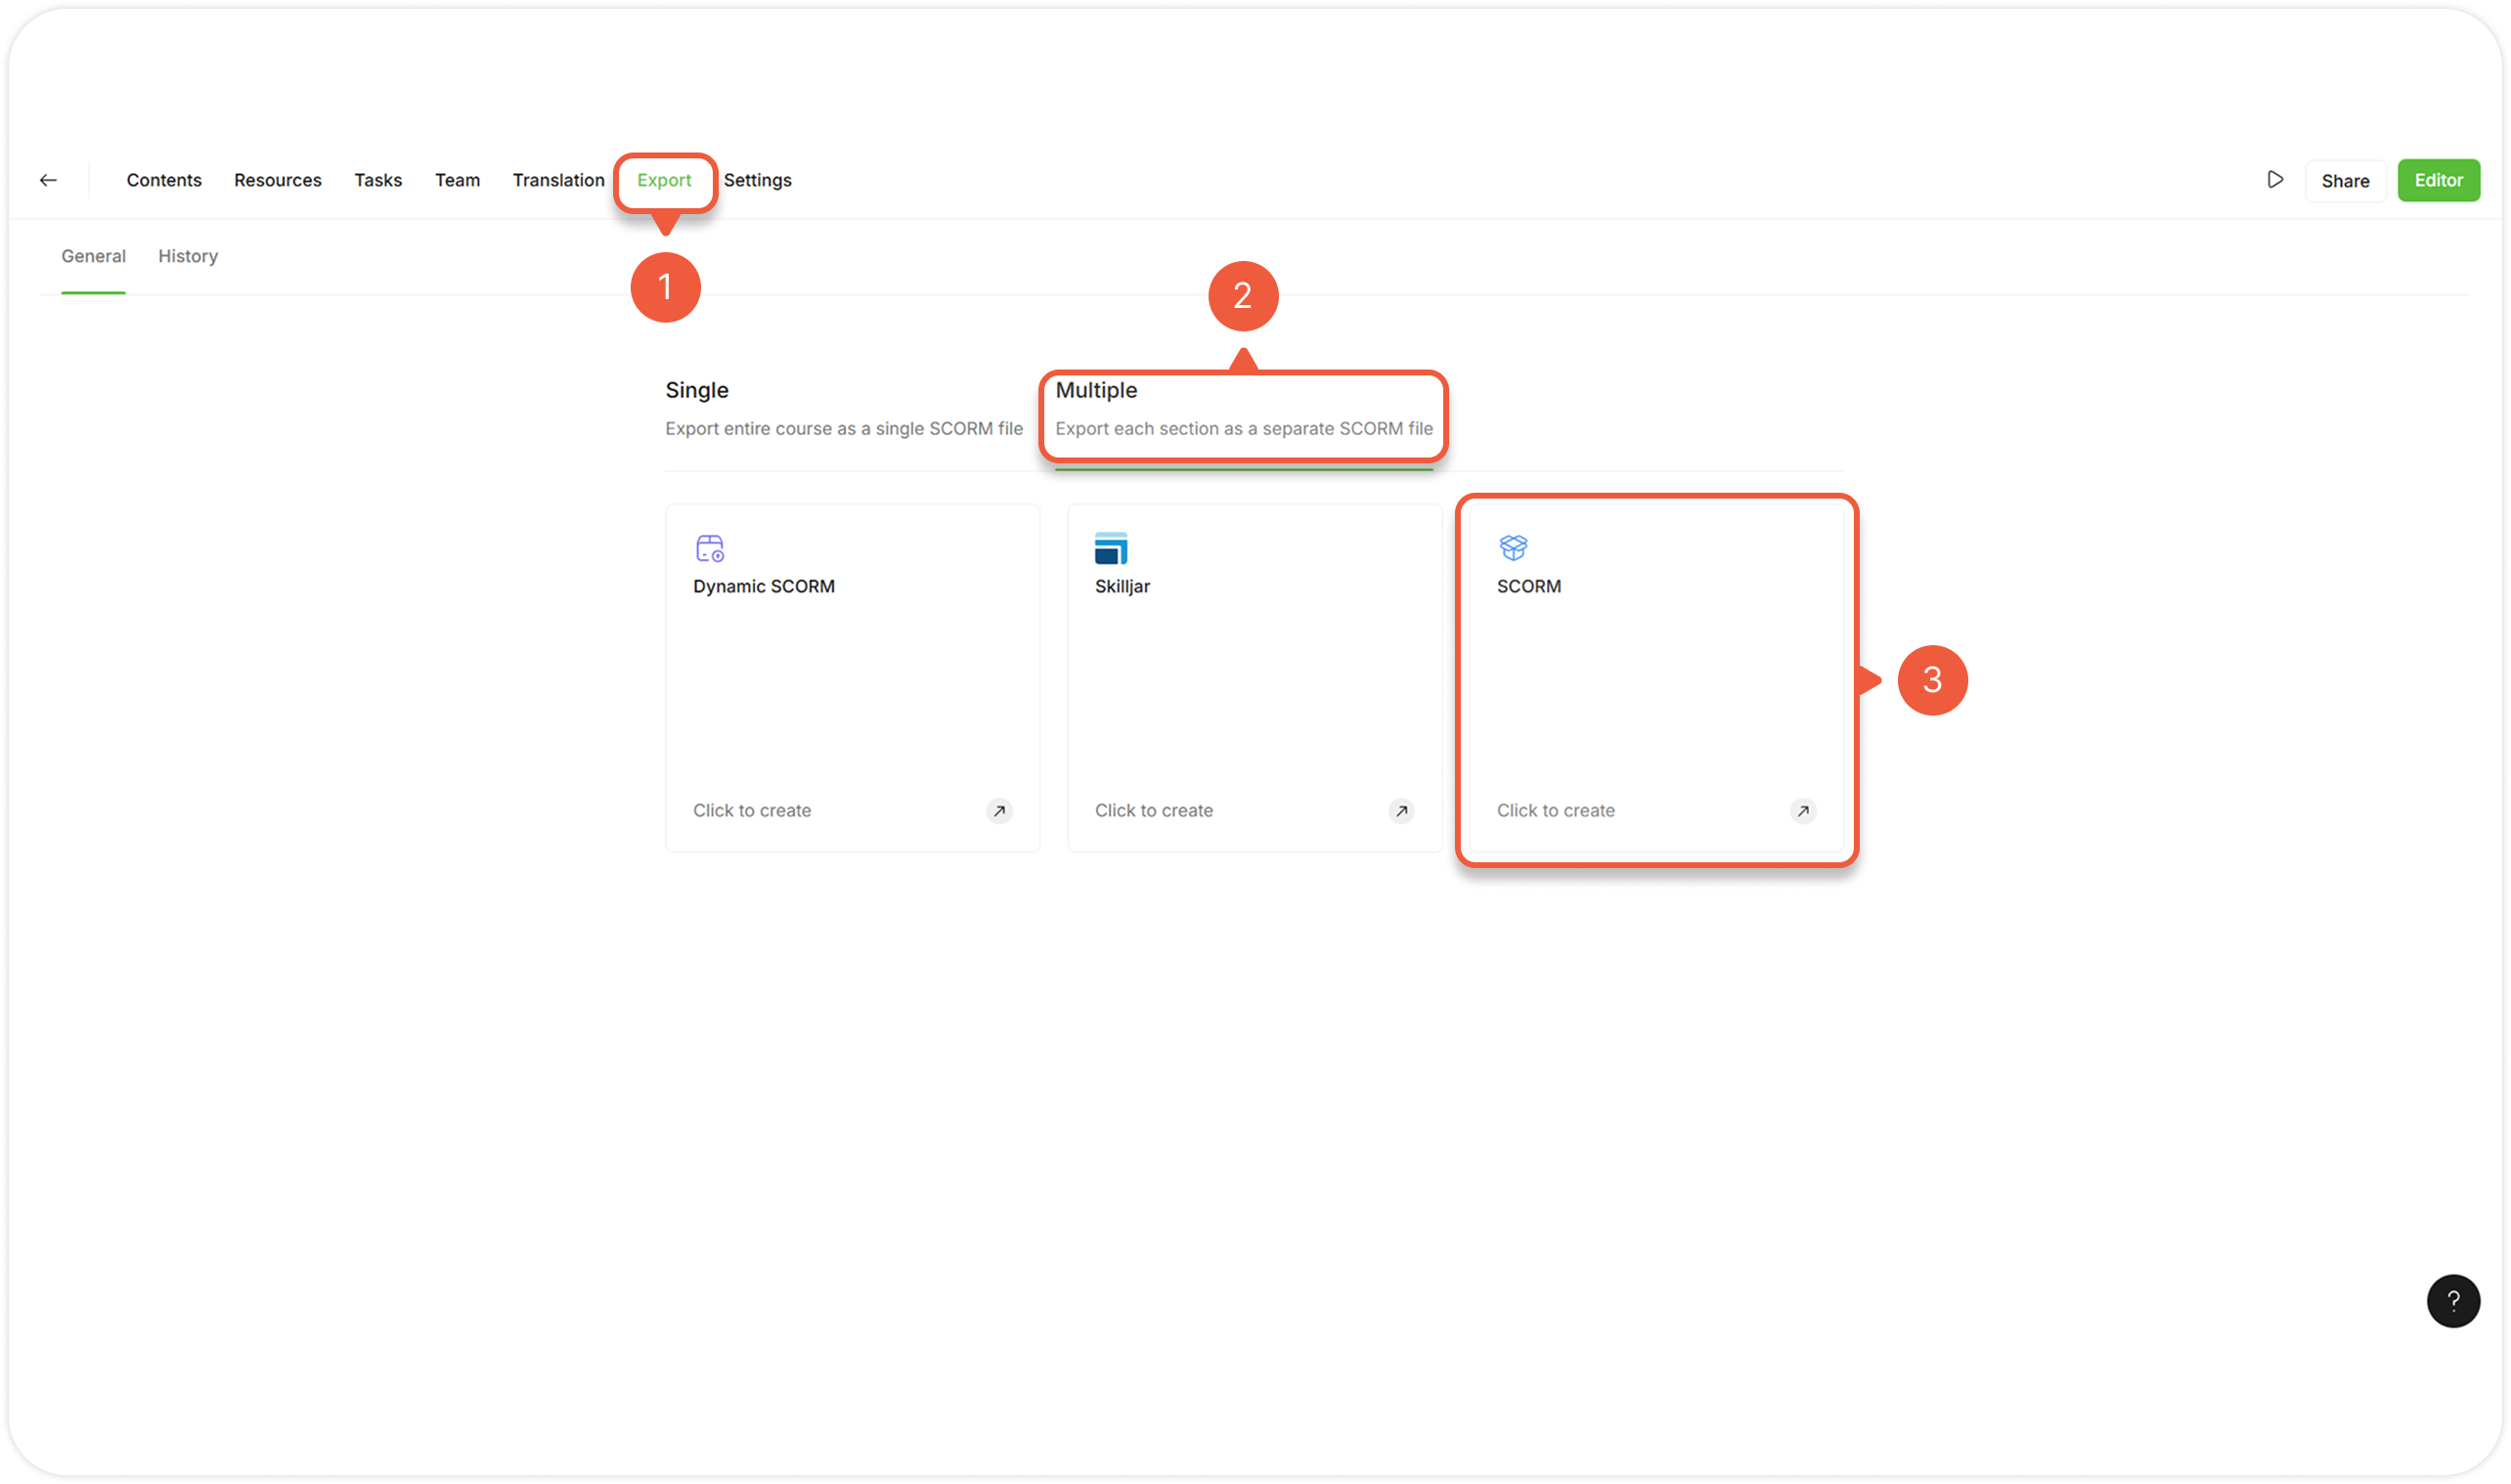
Task: Click 'Click to create' on the Skilljar card
Action: pos(1153,811)
